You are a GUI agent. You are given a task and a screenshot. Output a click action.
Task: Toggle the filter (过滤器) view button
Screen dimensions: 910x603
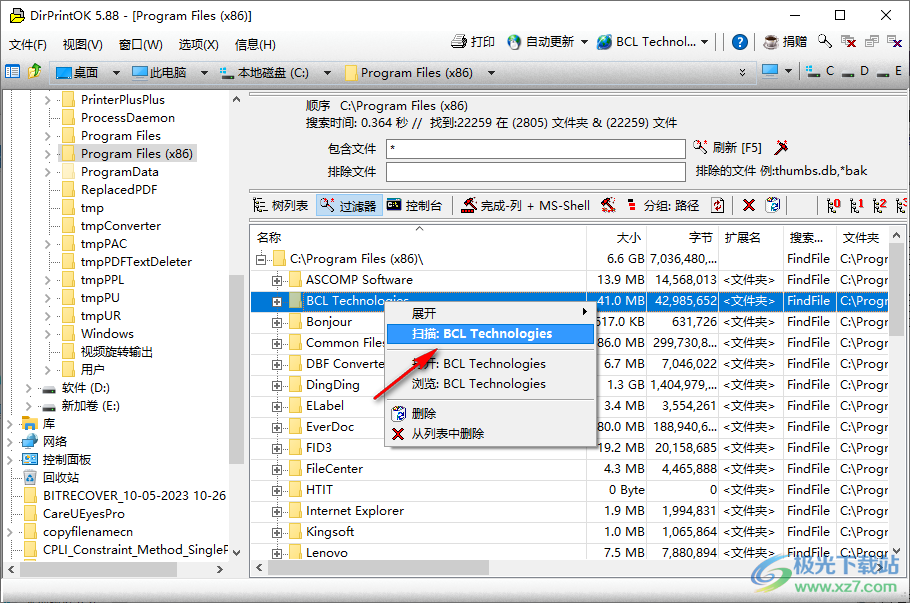(348, 205)
